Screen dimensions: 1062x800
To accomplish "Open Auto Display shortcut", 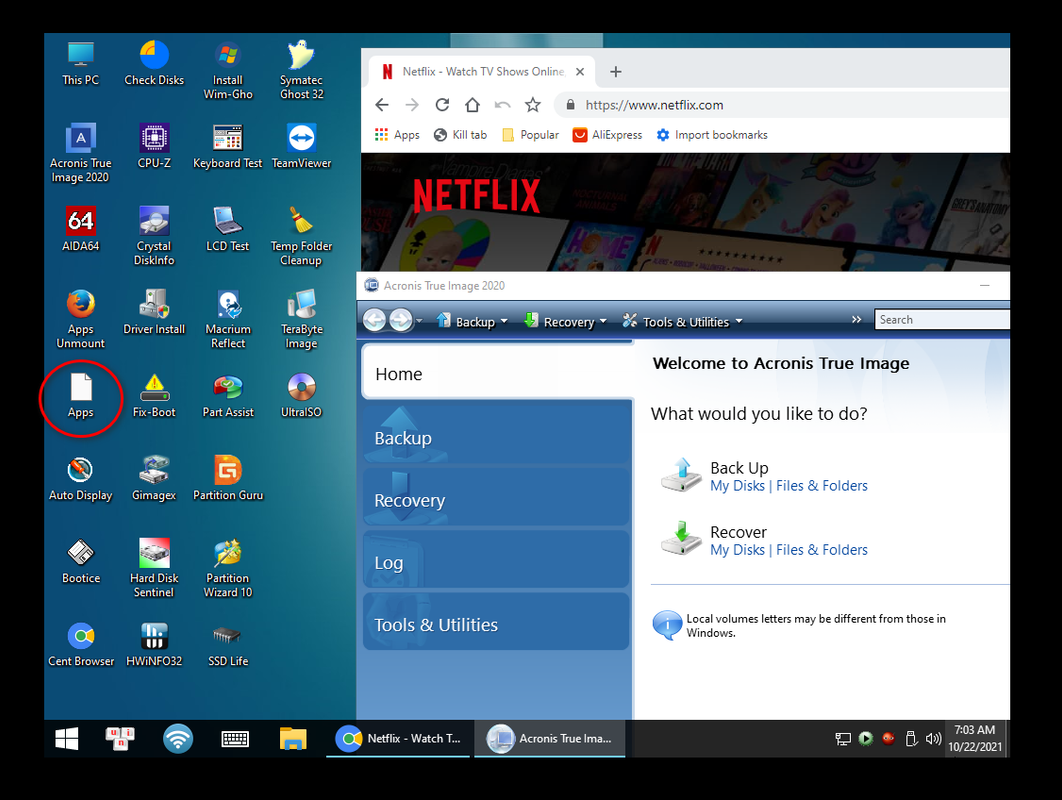I will click(81, 479).
